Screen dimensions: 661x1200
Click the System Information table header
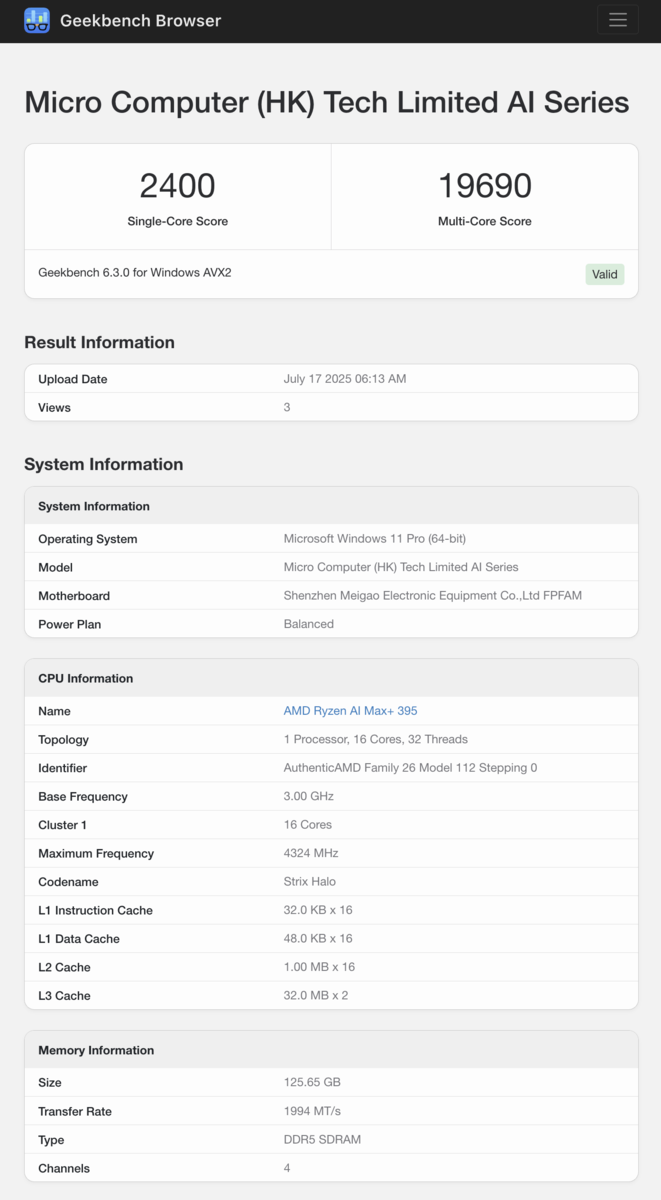point(331,506)
